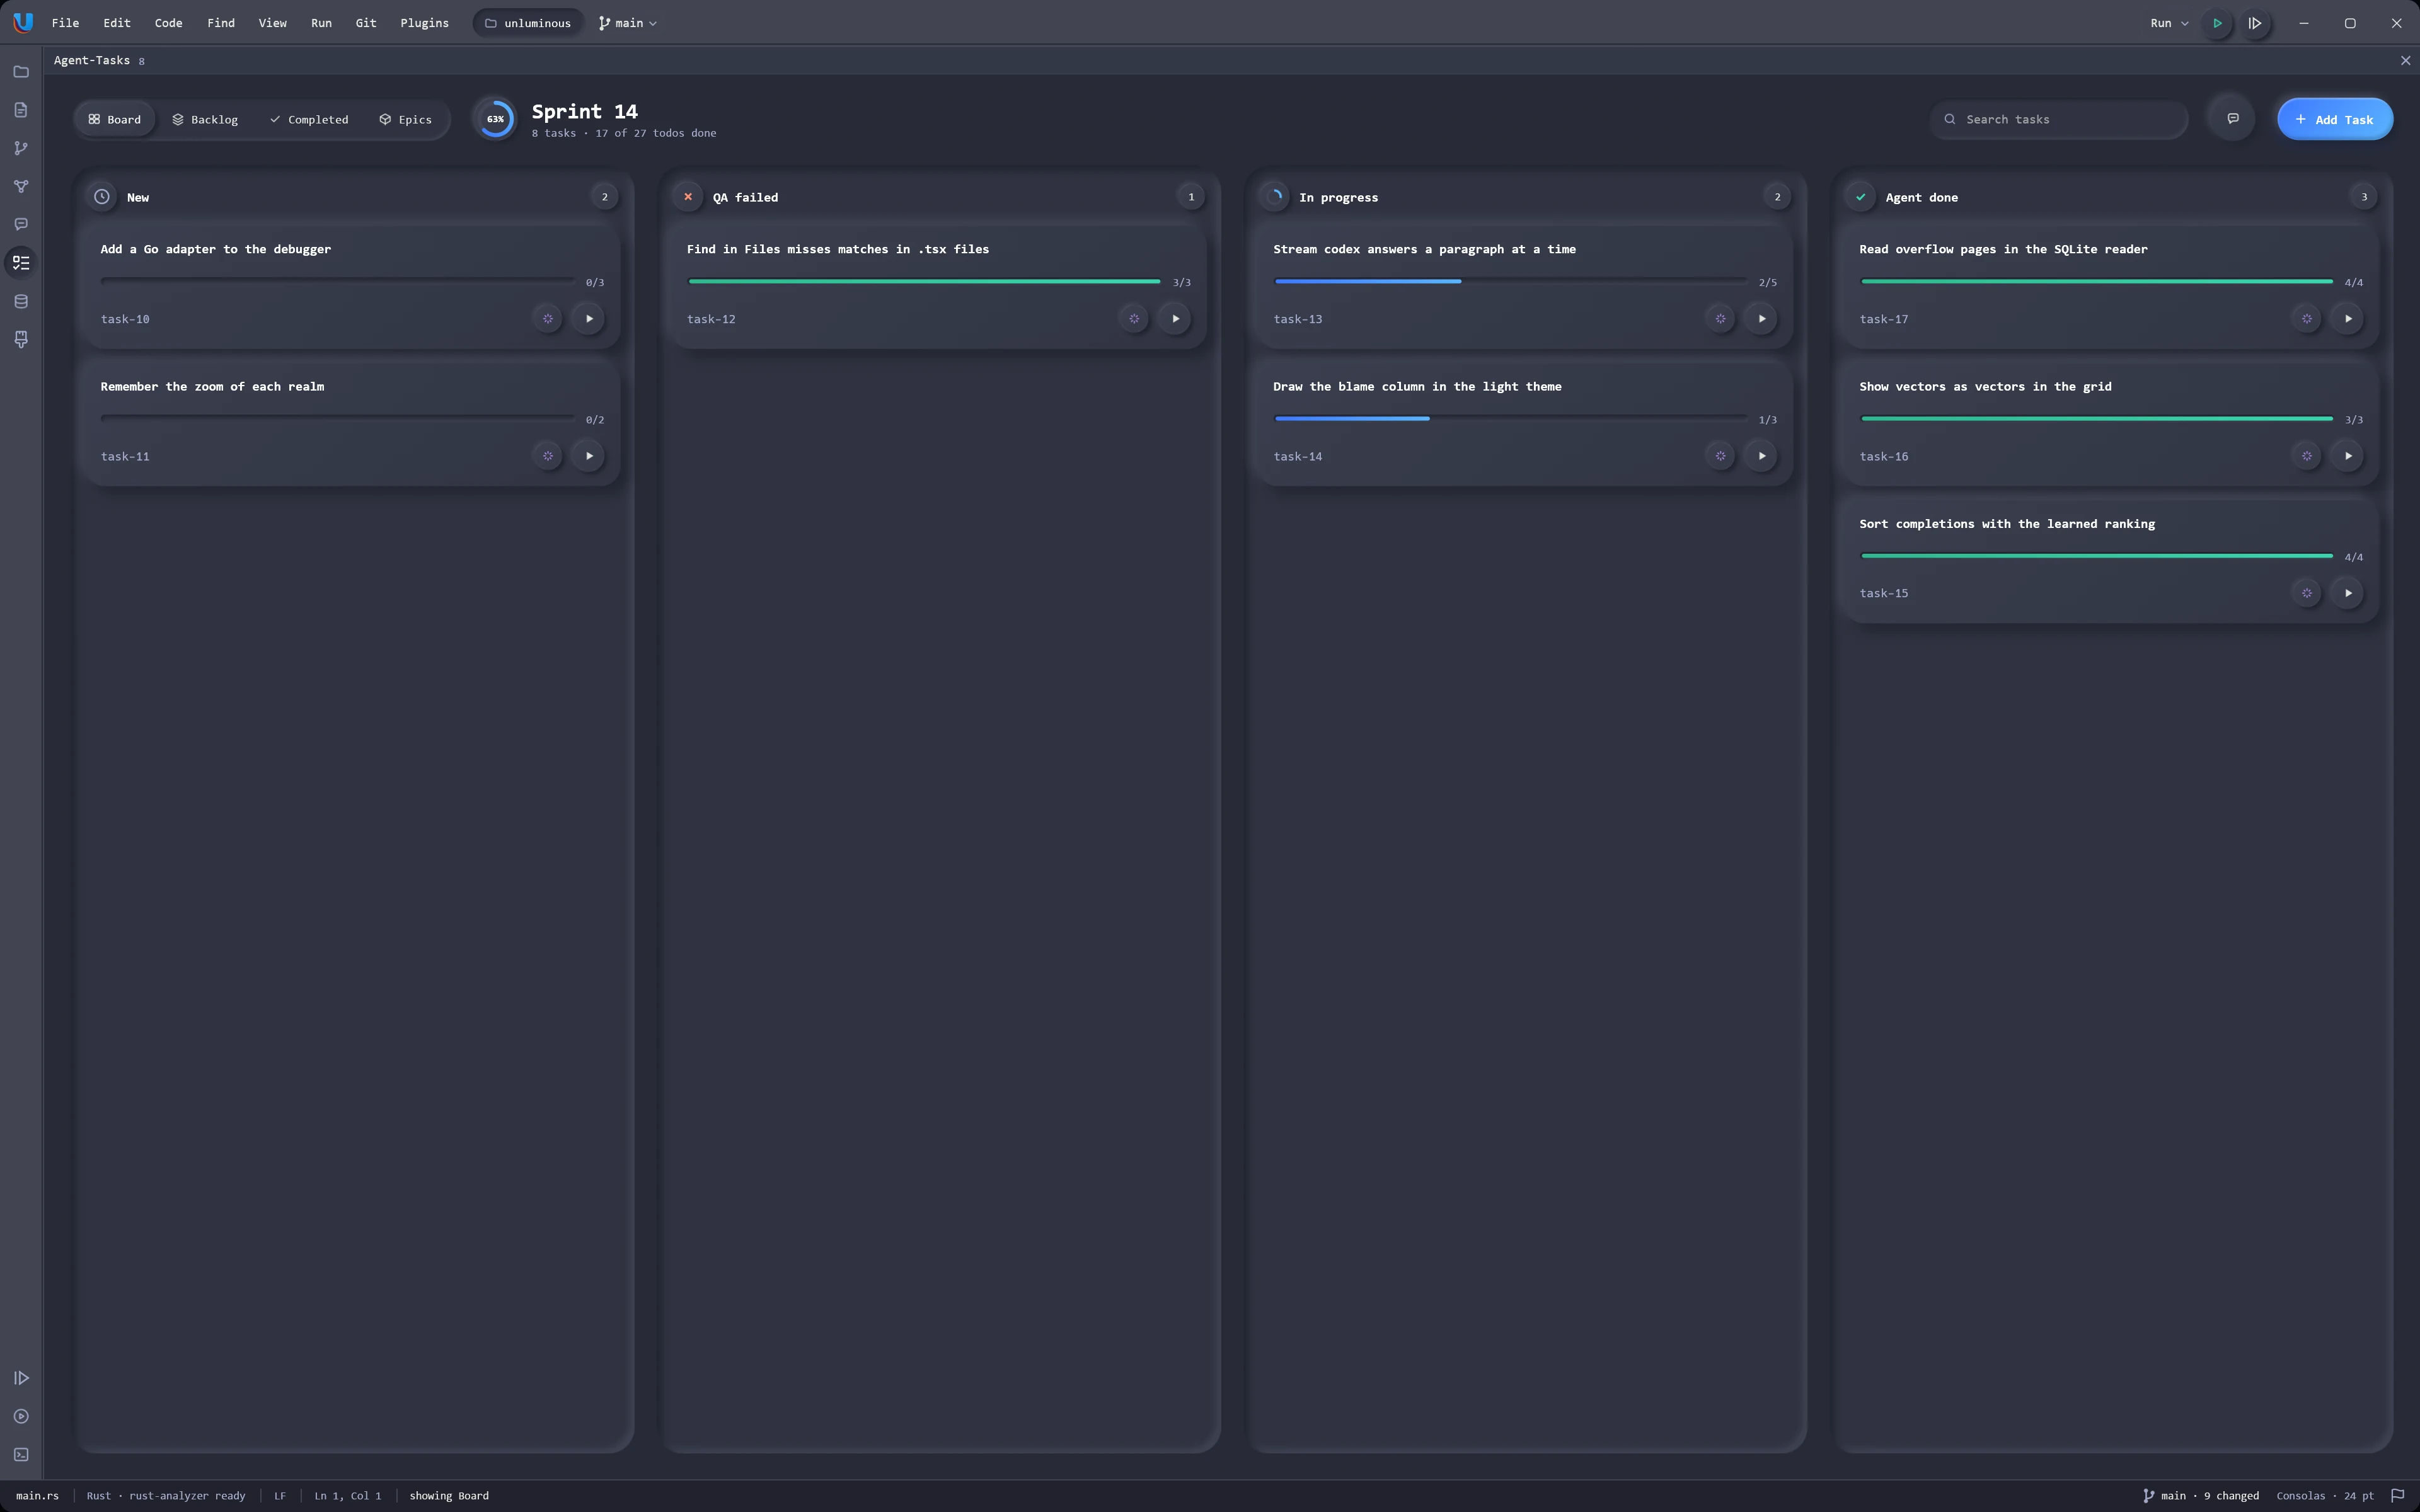Click agent settings icon on task-15 card
This screenshot has width=2420, height=1512.
(x=2306, y=593)
